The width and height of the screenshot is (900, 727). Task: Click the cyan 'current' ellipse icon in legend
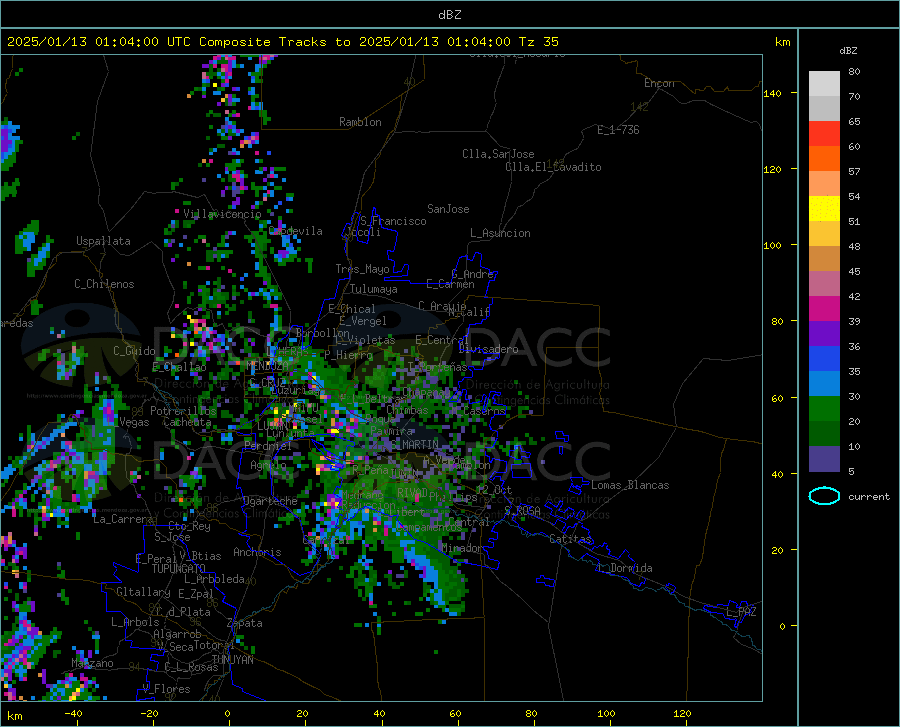[824, 496]
